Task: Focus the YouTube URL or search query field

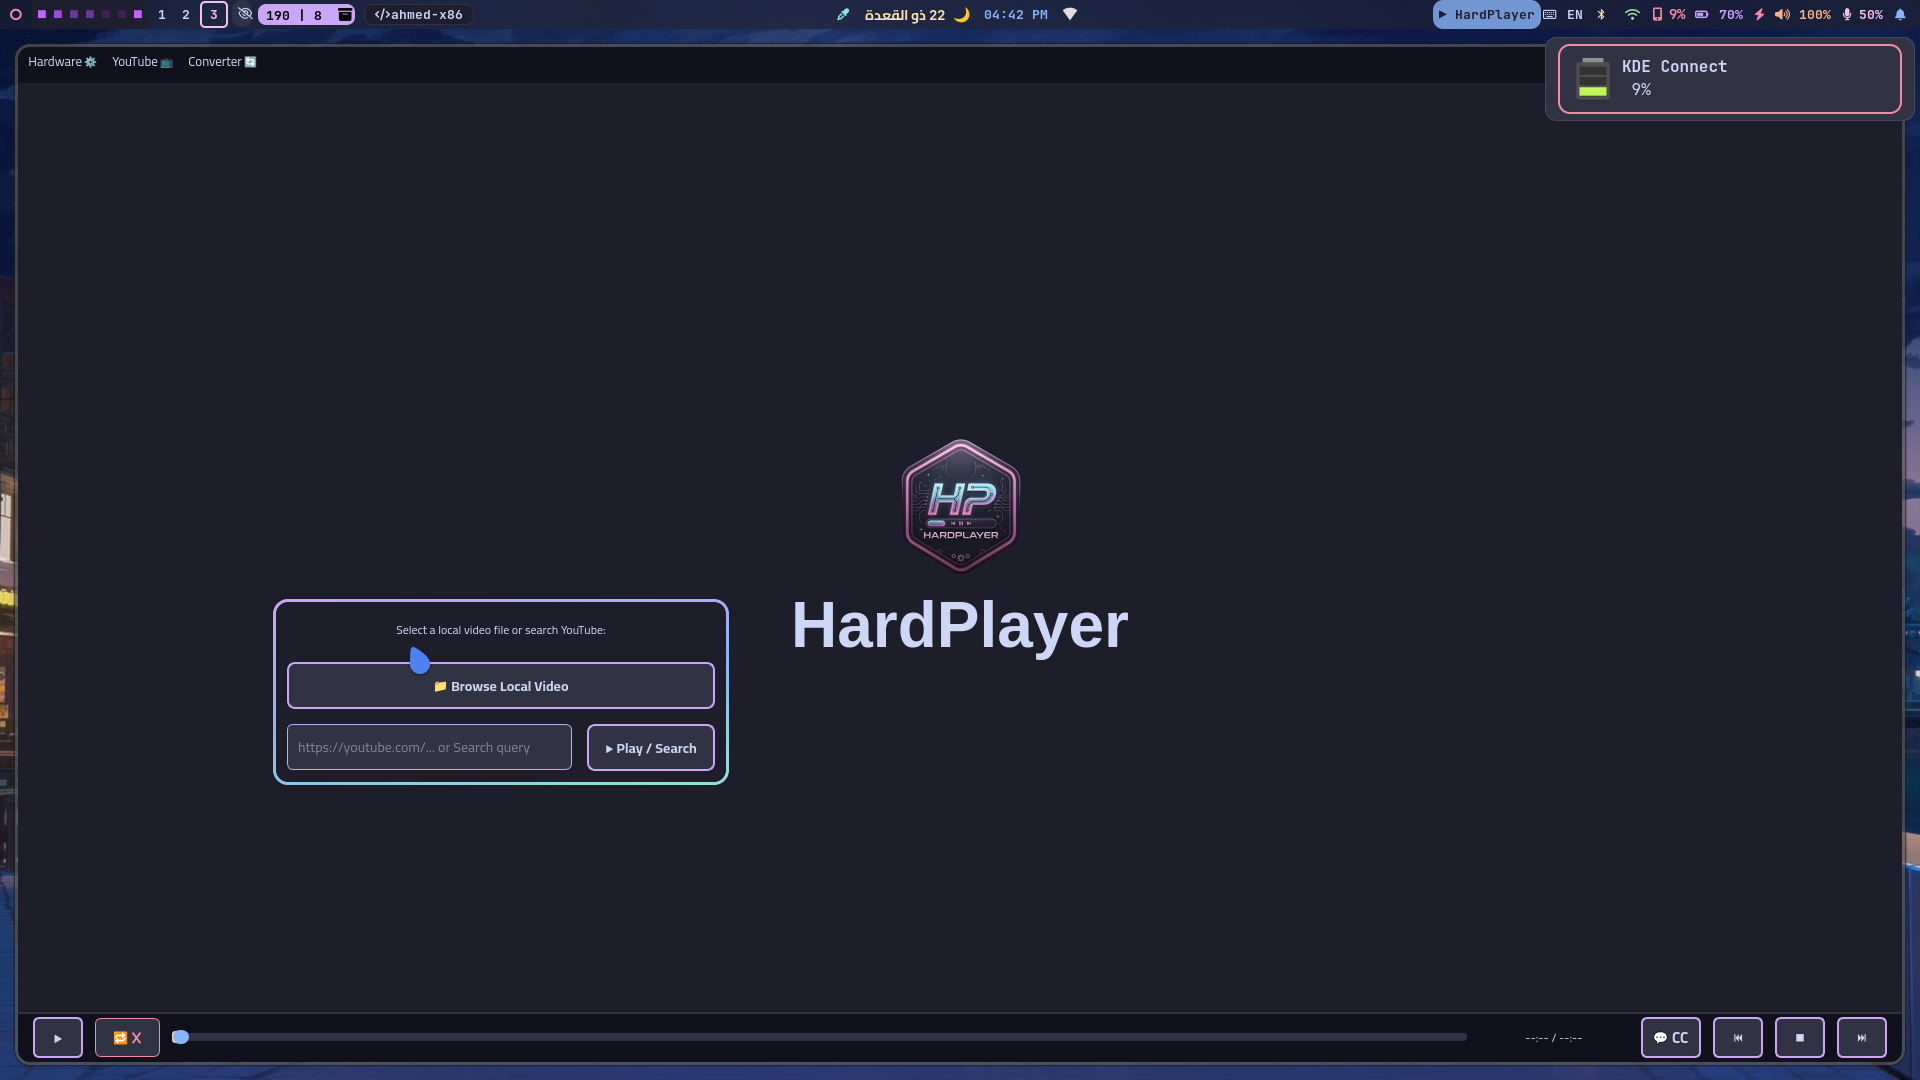Action: (429, 748)
